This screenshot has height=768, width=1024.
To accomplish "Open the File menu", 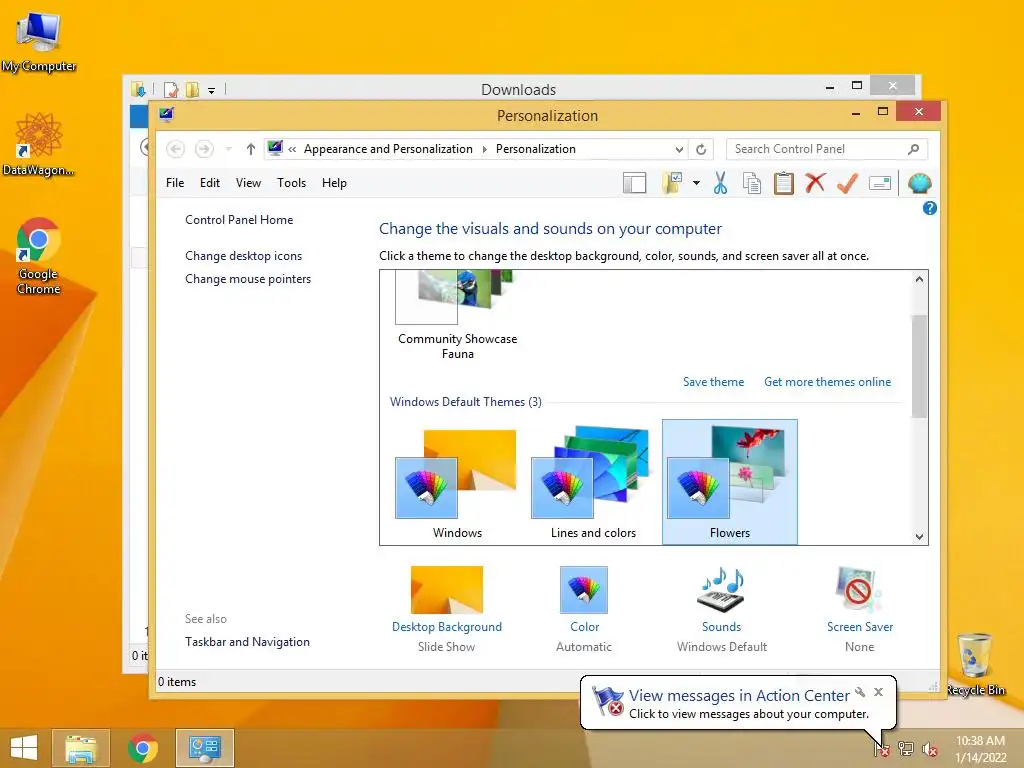I will [175, 183].
